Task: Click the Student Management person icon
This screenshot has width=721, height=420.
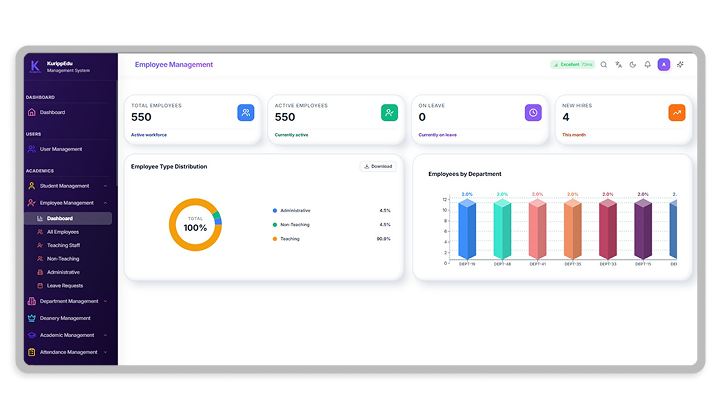Action: click(x=32, y=186)
